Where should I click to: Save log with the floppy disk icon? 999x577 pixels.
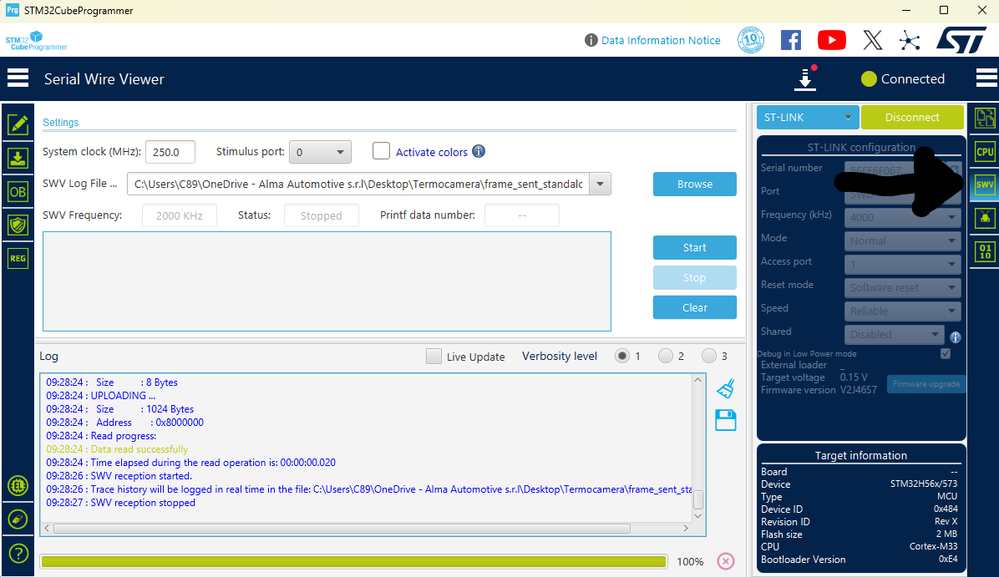pyautogui.click(x=726, y=420)
